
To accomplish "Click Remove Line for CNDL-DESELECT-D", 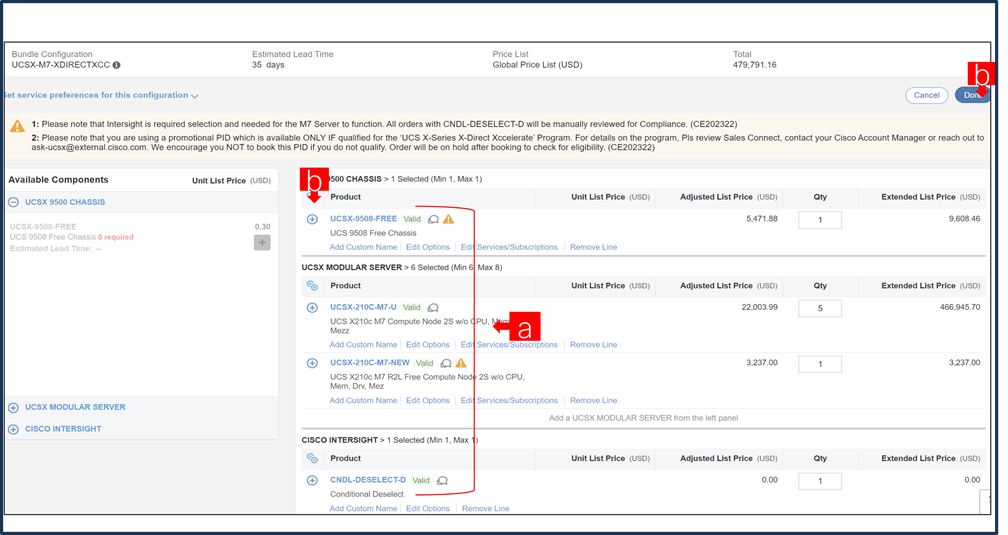I will (x=485, y=509).
